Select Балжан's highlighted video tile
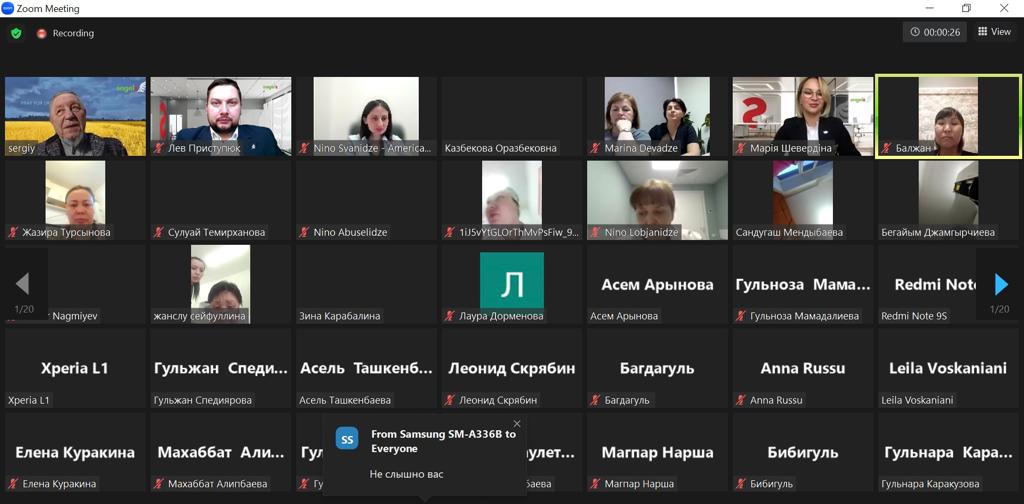1024x504 pixels. pyautogui.click(x=948, y=116)
